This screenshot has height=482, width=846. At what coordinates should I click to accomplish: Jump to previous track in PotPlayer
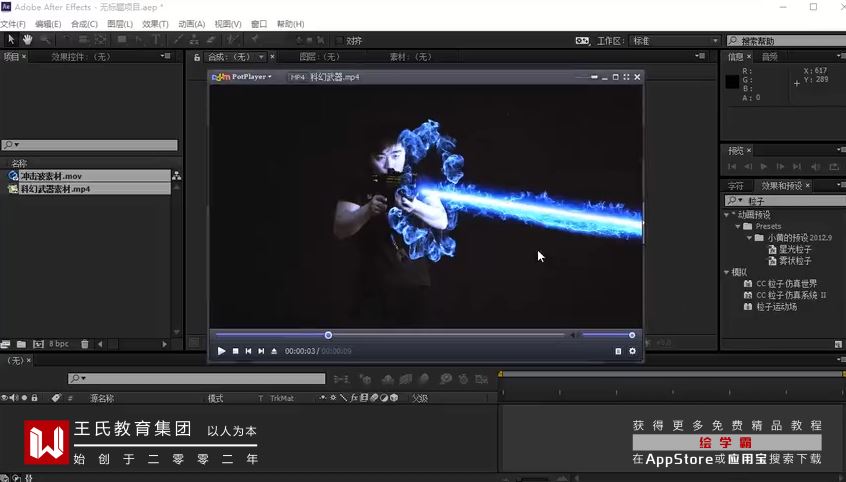point(248,351)
